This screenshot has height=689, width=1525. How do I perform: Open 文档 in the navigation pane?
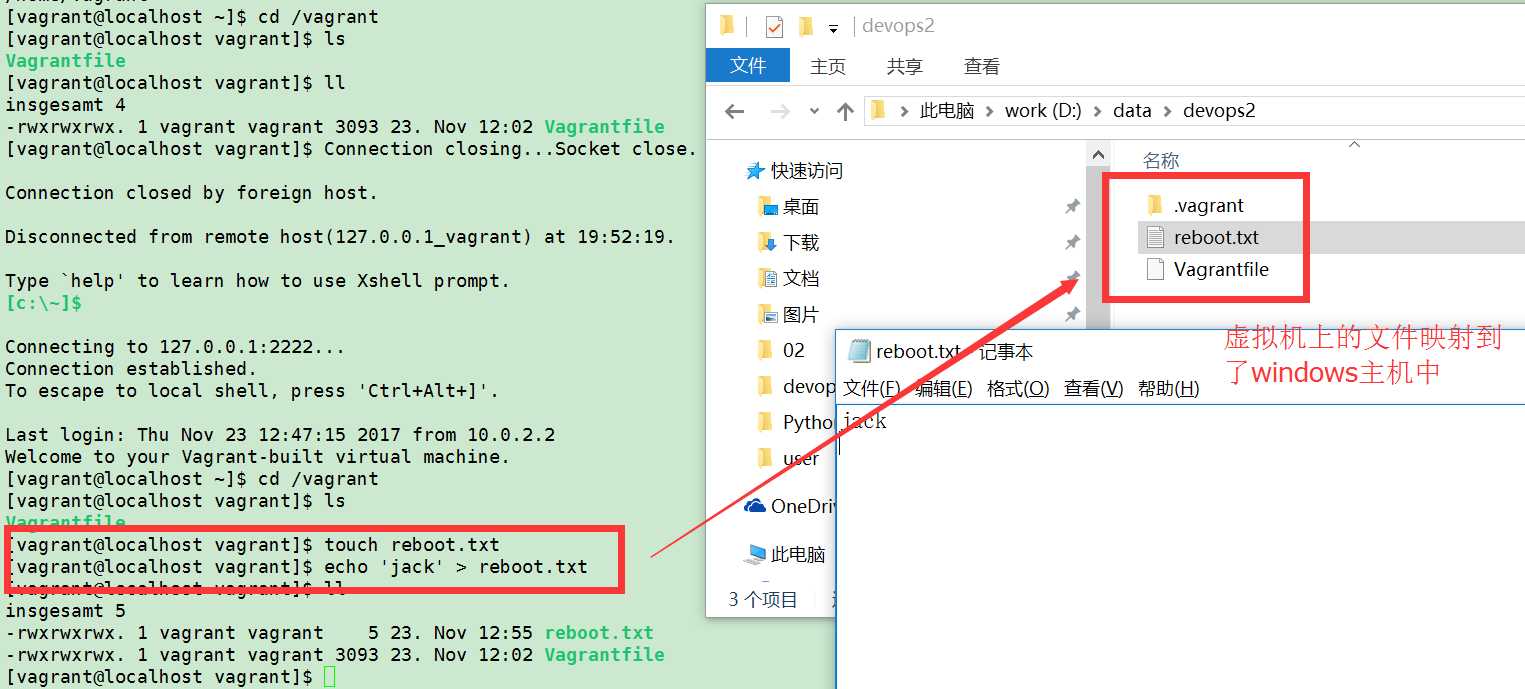coord(801,279)
